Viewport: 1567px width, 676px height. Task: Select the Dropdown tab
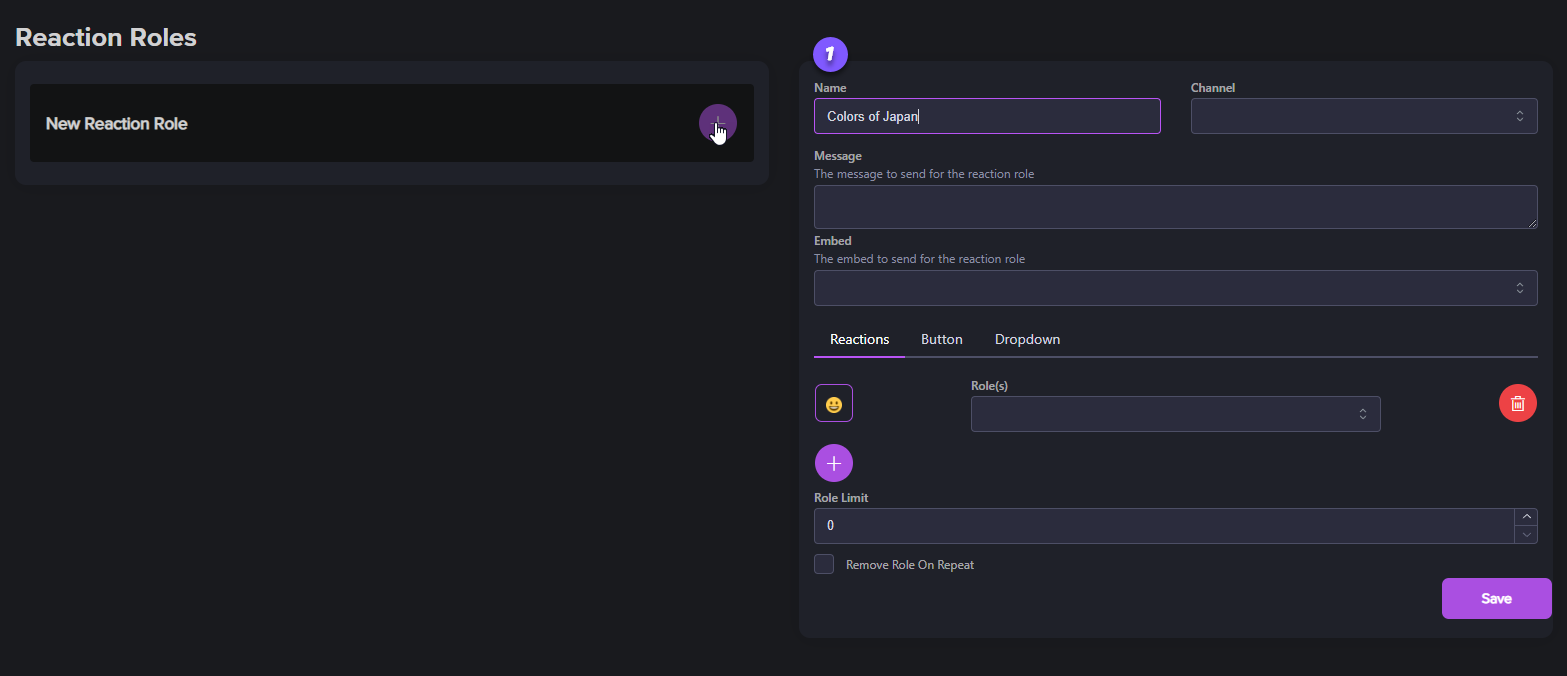1027,339
